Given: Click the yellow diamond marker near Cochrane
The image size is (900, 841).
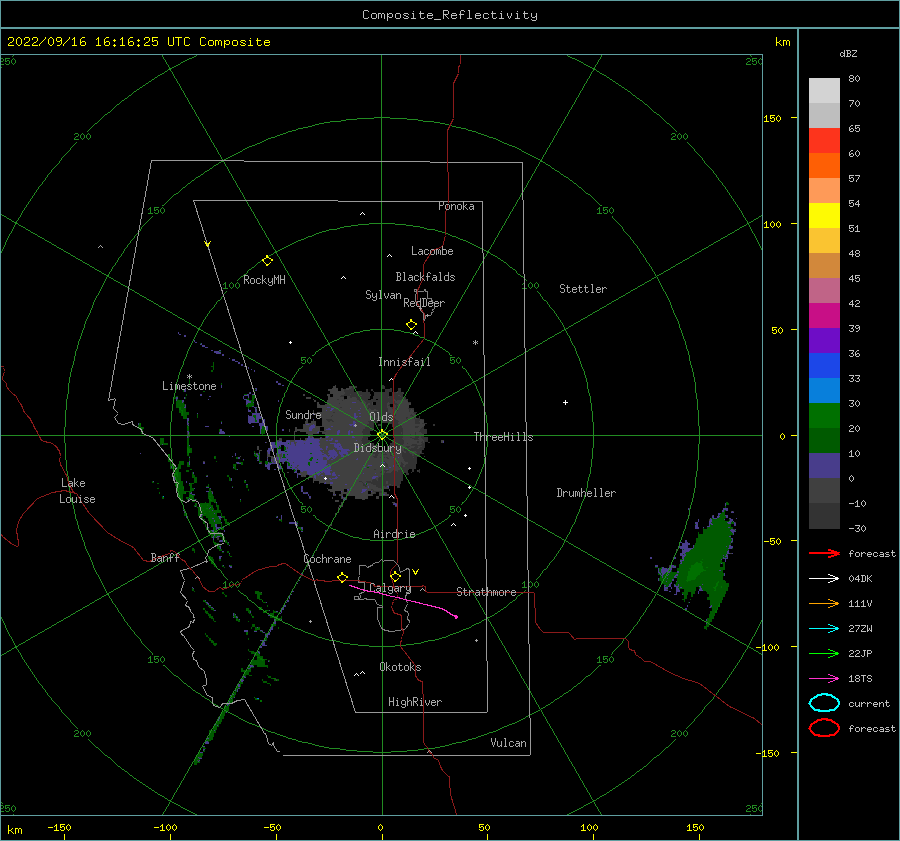Looking at the screenshot, I should point(343,577).
